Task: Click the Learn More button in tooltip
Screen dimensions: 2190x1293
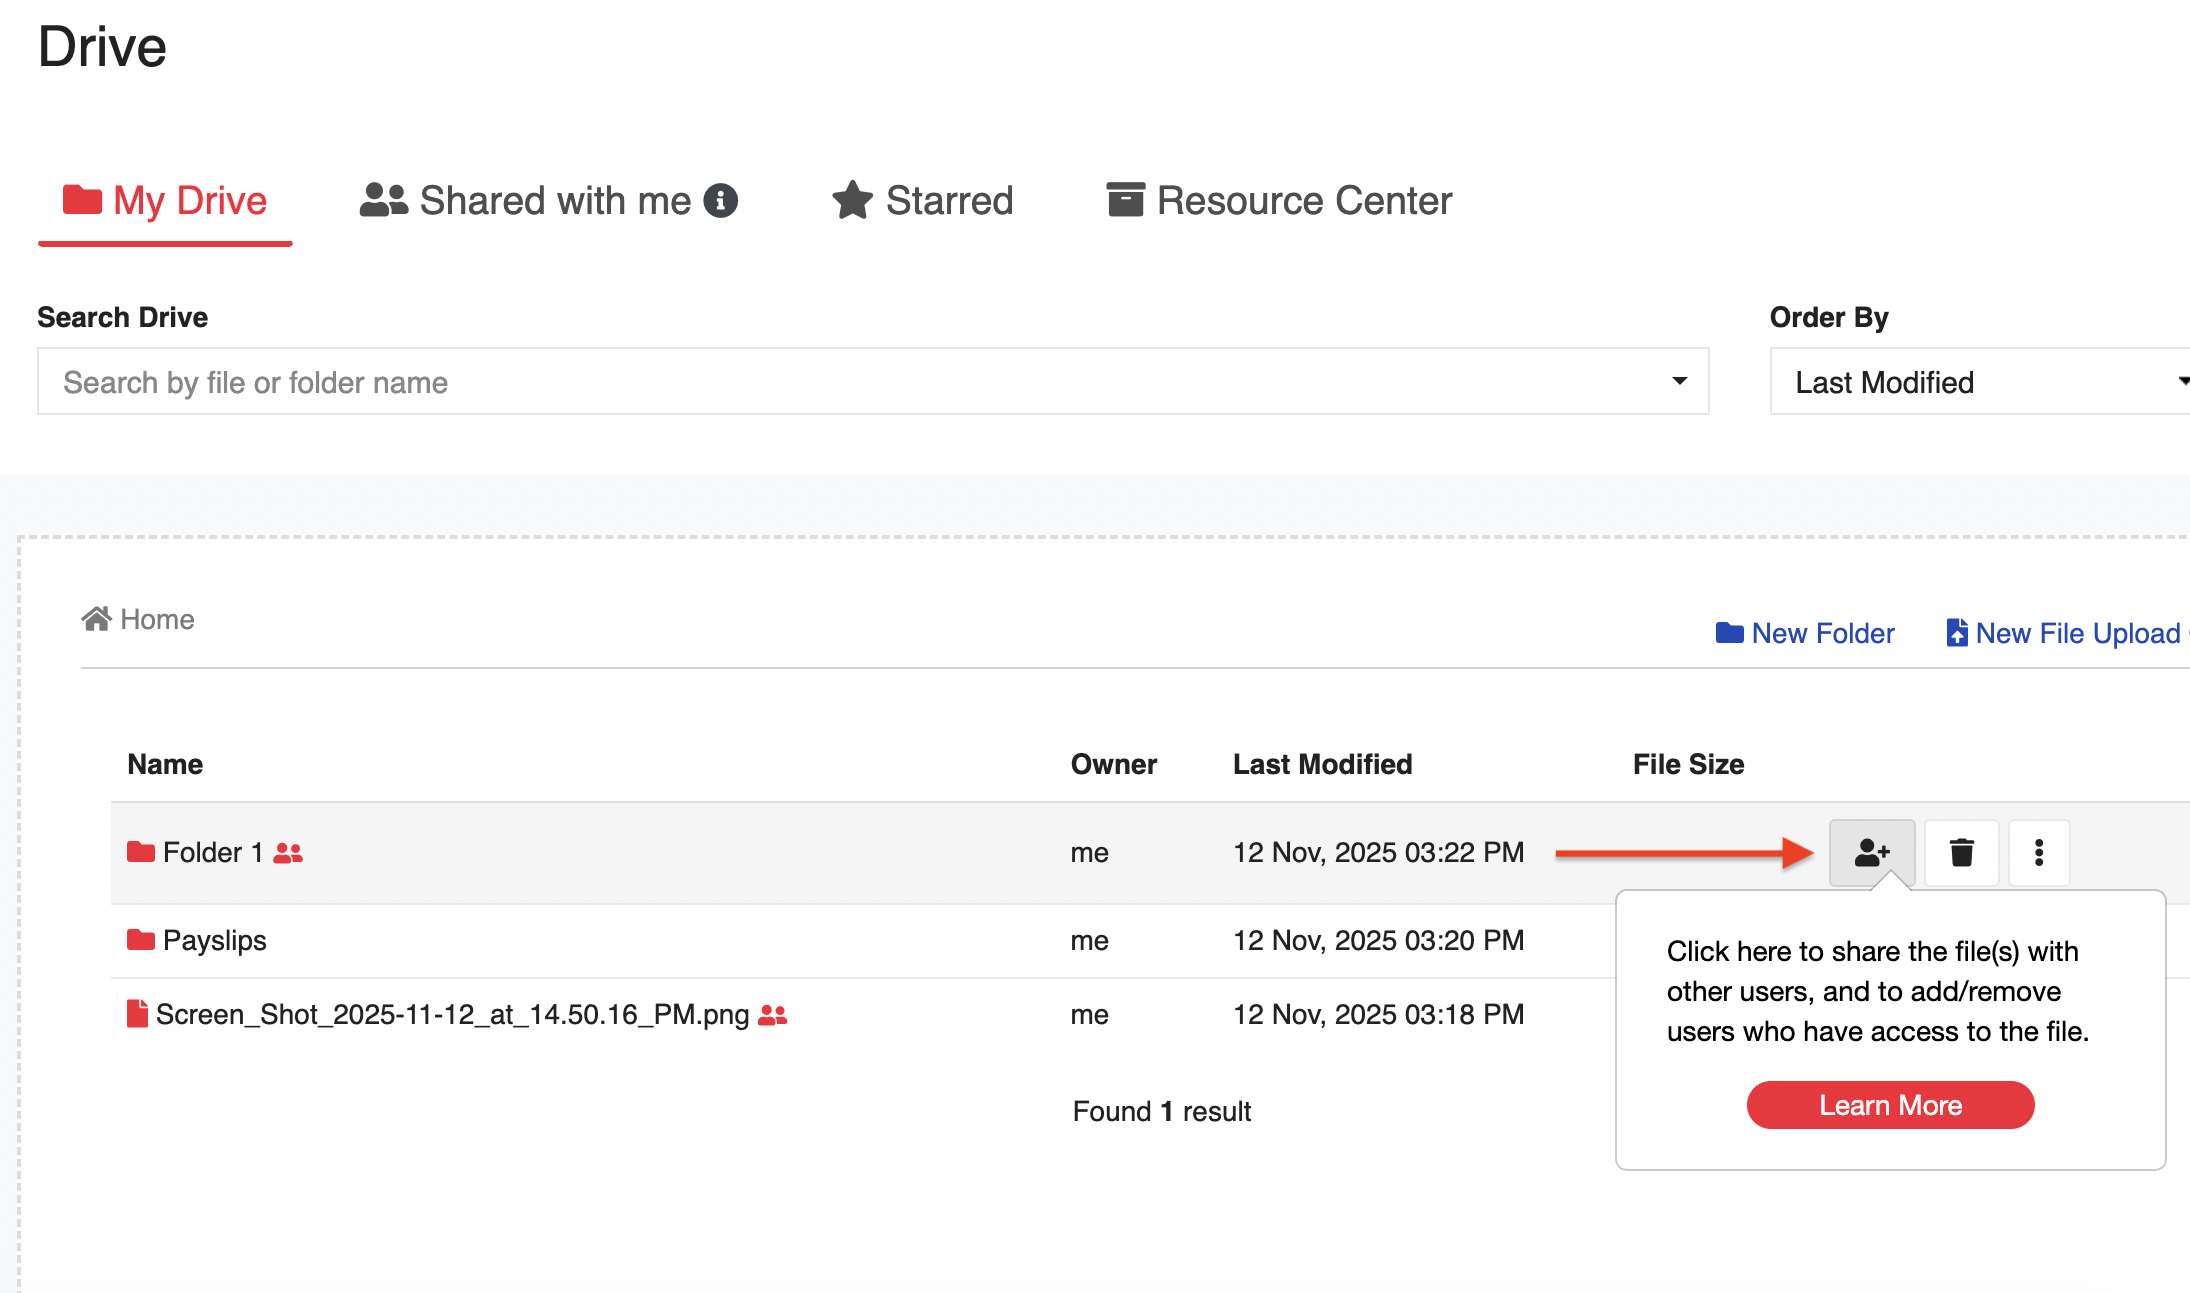Action: tap(1890, 1105)
